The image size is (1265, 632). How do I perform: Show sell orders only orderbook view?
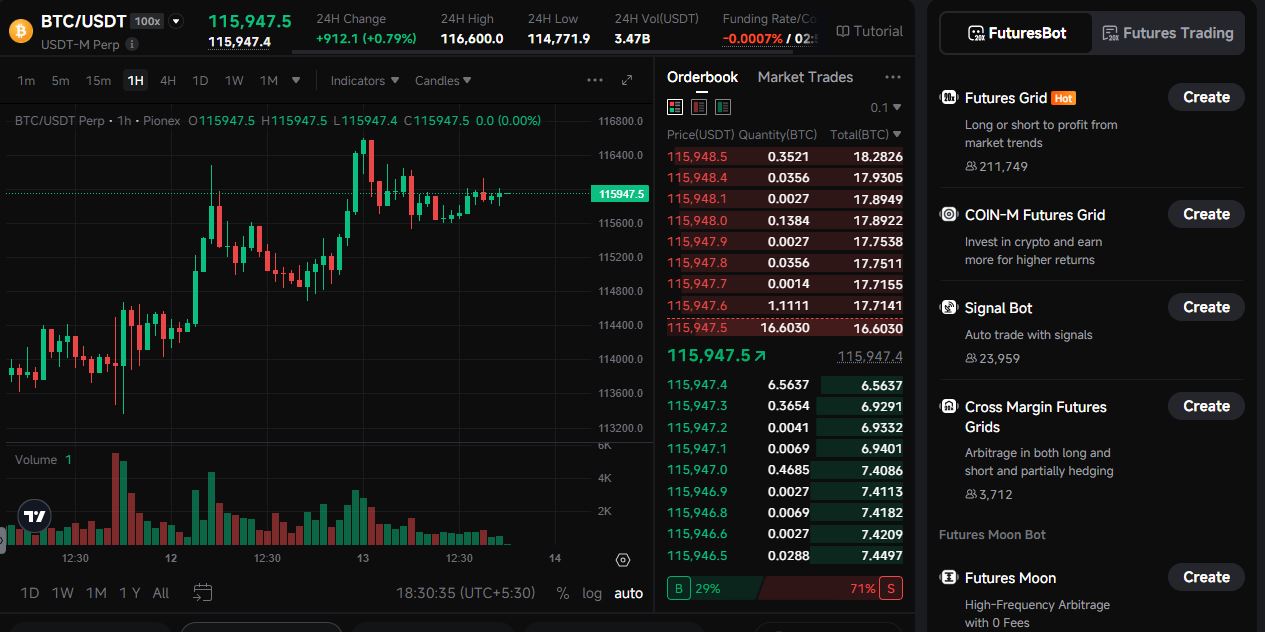(x=699, y=107)
